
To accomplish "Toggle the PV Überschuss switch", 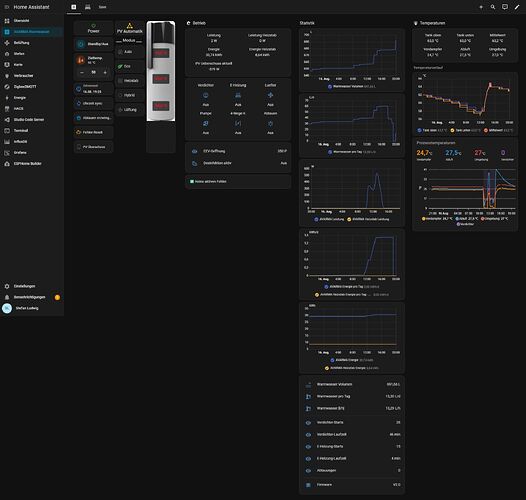I will pyautogui.click(x=94, y=147).
